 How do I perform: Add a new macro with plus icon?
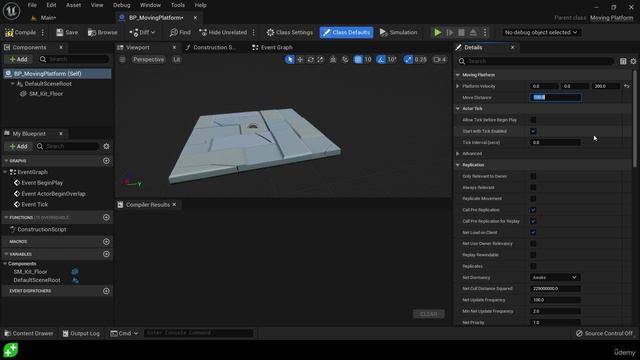pyautogui.click(x=106, y=242)
